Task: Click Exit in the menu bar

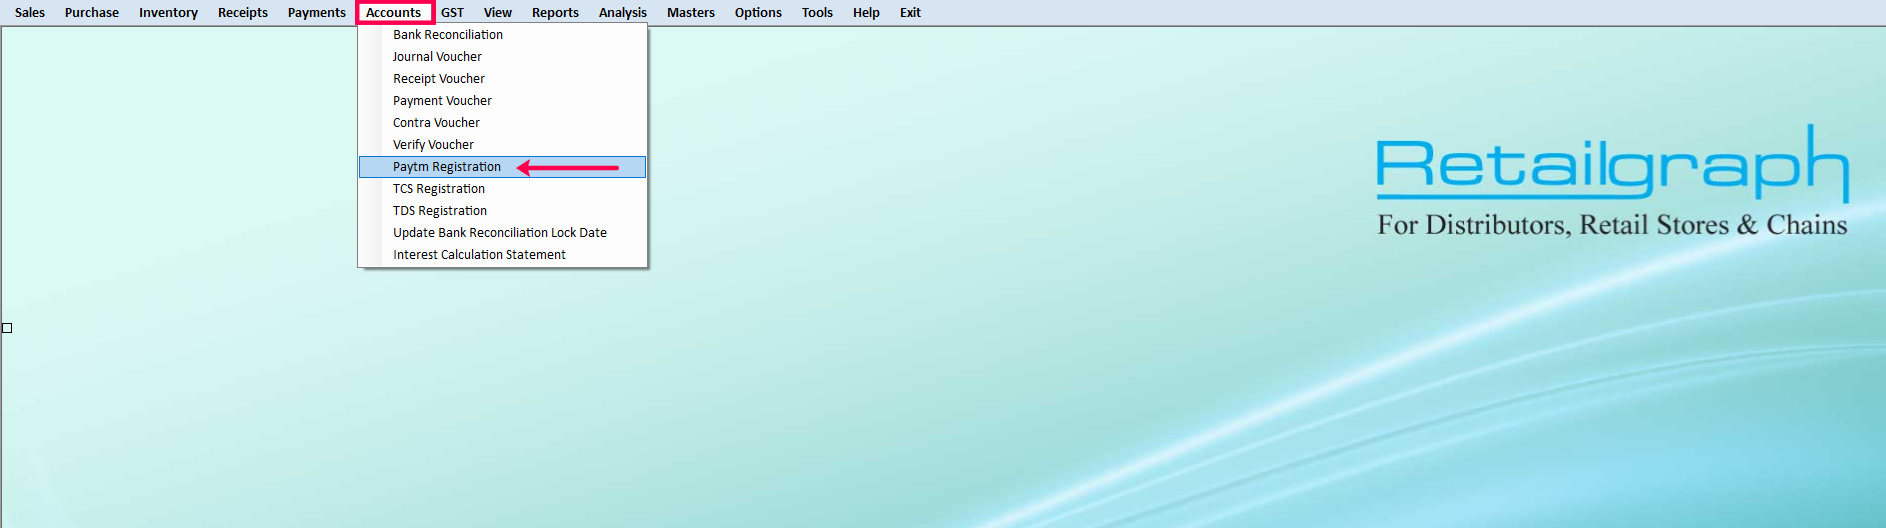Action: click(910, 13)
